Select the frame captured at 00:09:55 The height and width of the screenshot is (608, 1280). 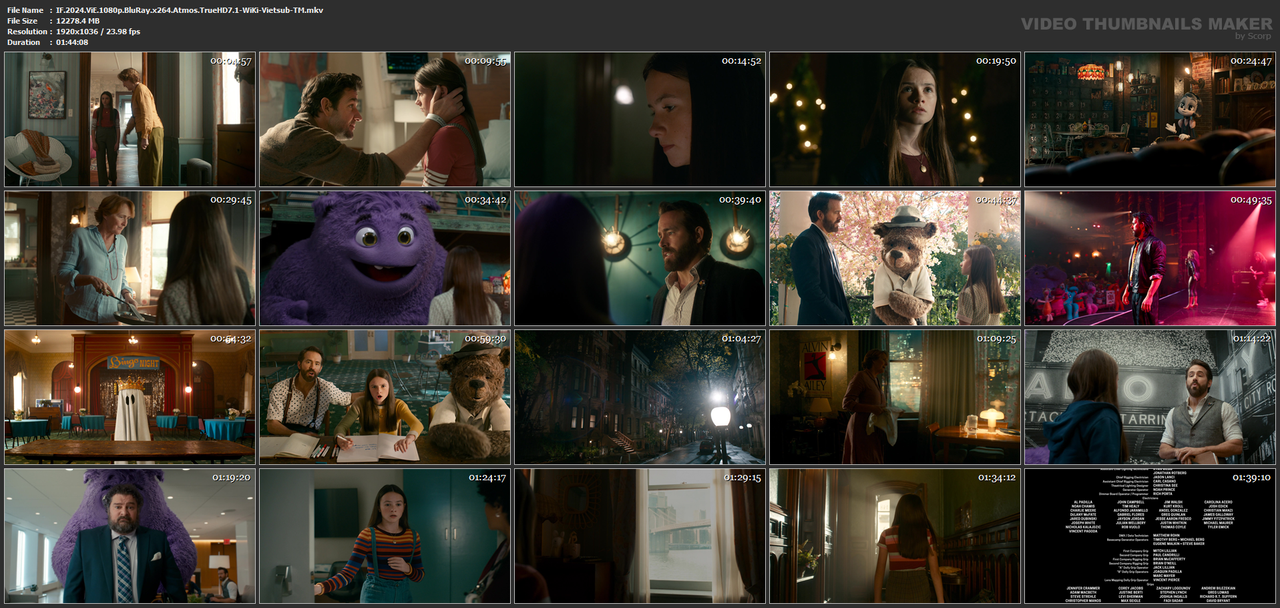pyautogui.click(x=385, y=119)
